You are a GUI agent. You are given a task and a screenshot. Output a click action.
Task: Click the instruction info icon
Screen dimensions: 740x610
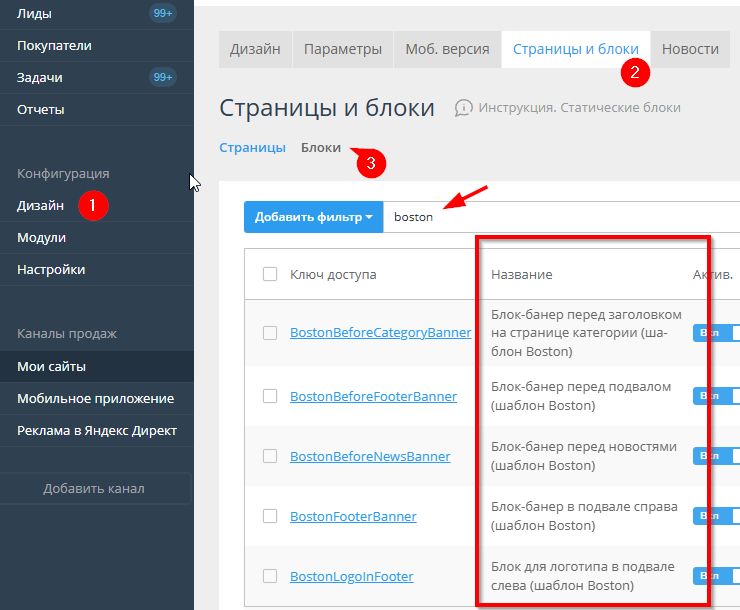point(463,108)
